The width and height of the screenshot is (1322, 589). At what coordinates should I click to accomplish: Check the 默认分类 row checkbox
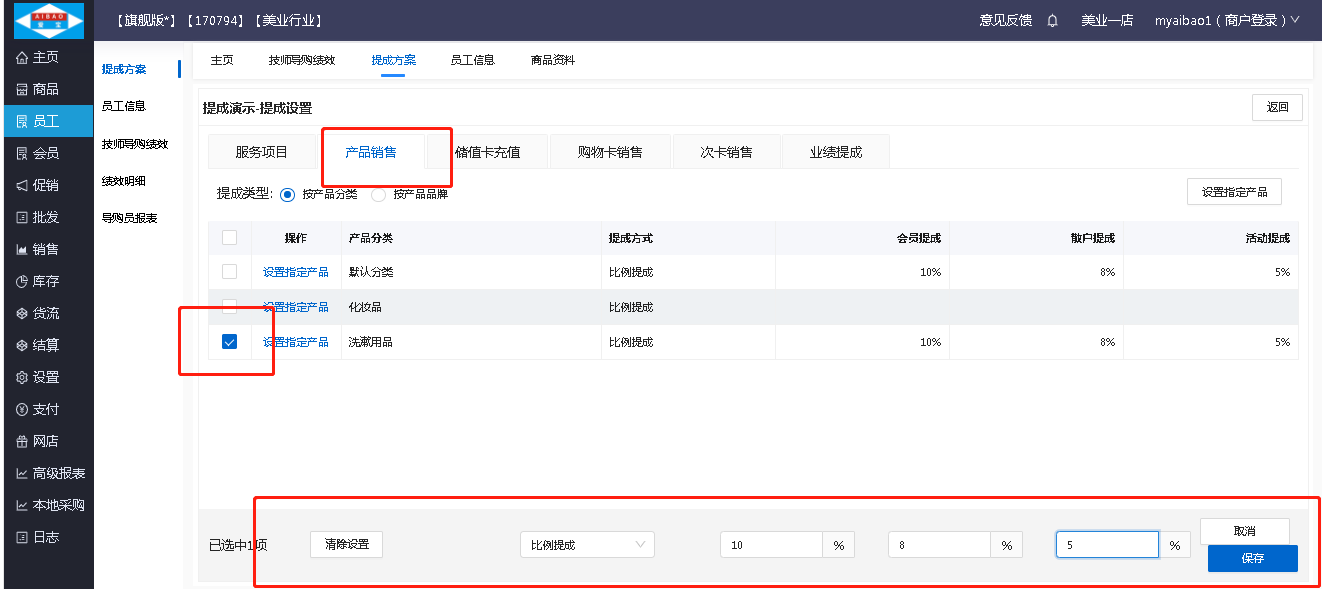(x=229, y=272)
